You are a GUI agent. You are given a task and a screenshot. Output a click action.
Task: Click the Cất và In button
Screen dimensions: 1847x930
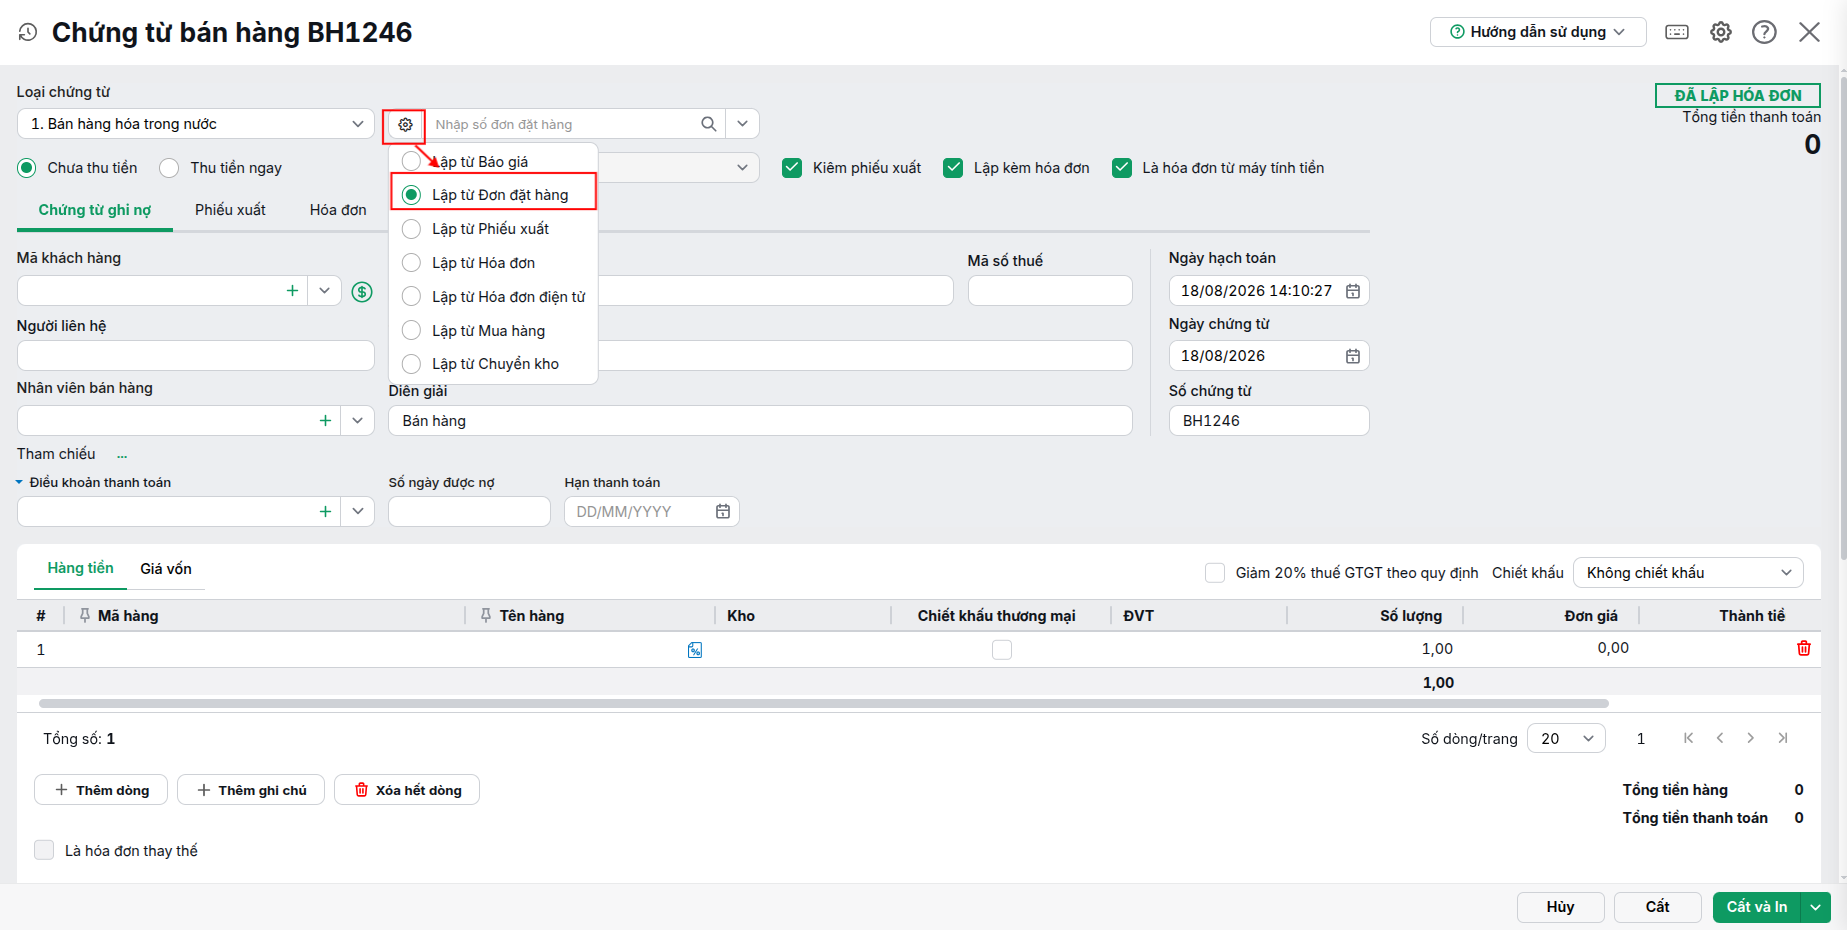(x=1757, y=907)
